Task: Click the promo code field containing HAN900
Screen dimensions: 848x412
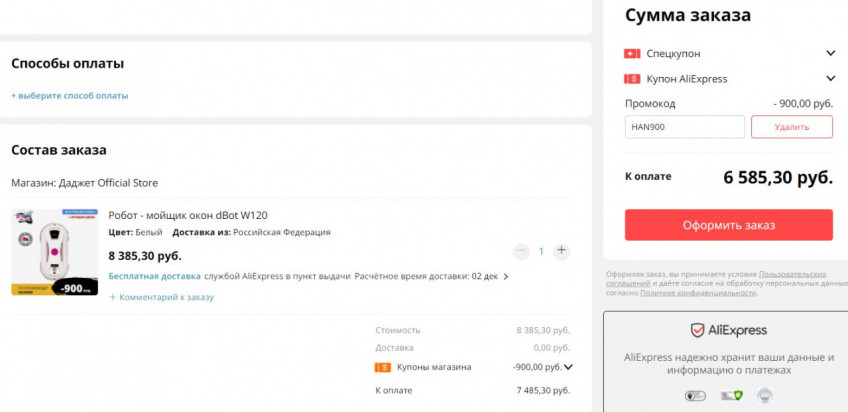Action: click(x=684, y=127)
